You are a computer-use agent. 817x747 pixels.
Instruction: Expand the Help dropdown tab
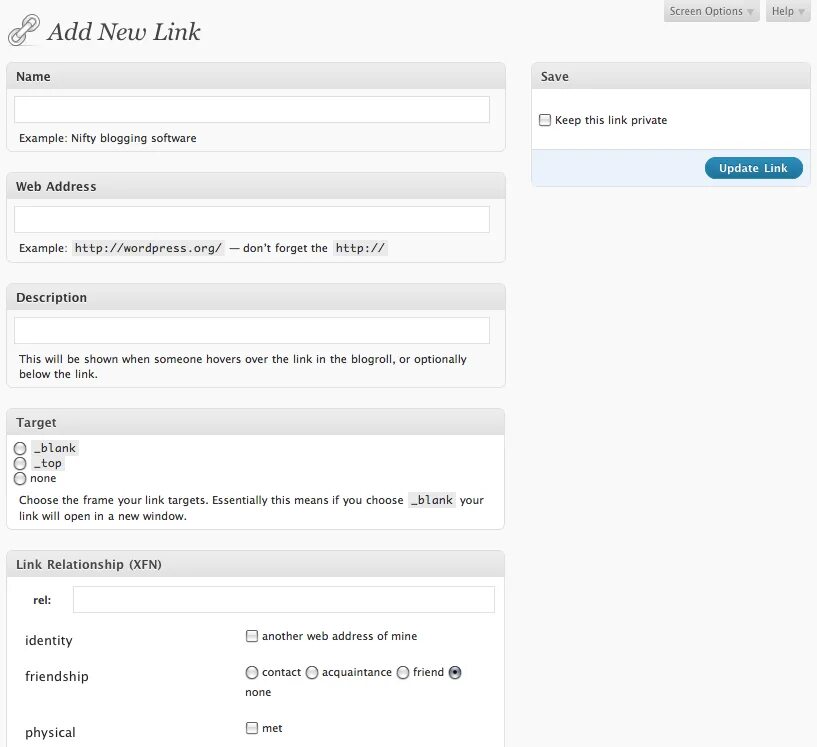coord(787,11)
